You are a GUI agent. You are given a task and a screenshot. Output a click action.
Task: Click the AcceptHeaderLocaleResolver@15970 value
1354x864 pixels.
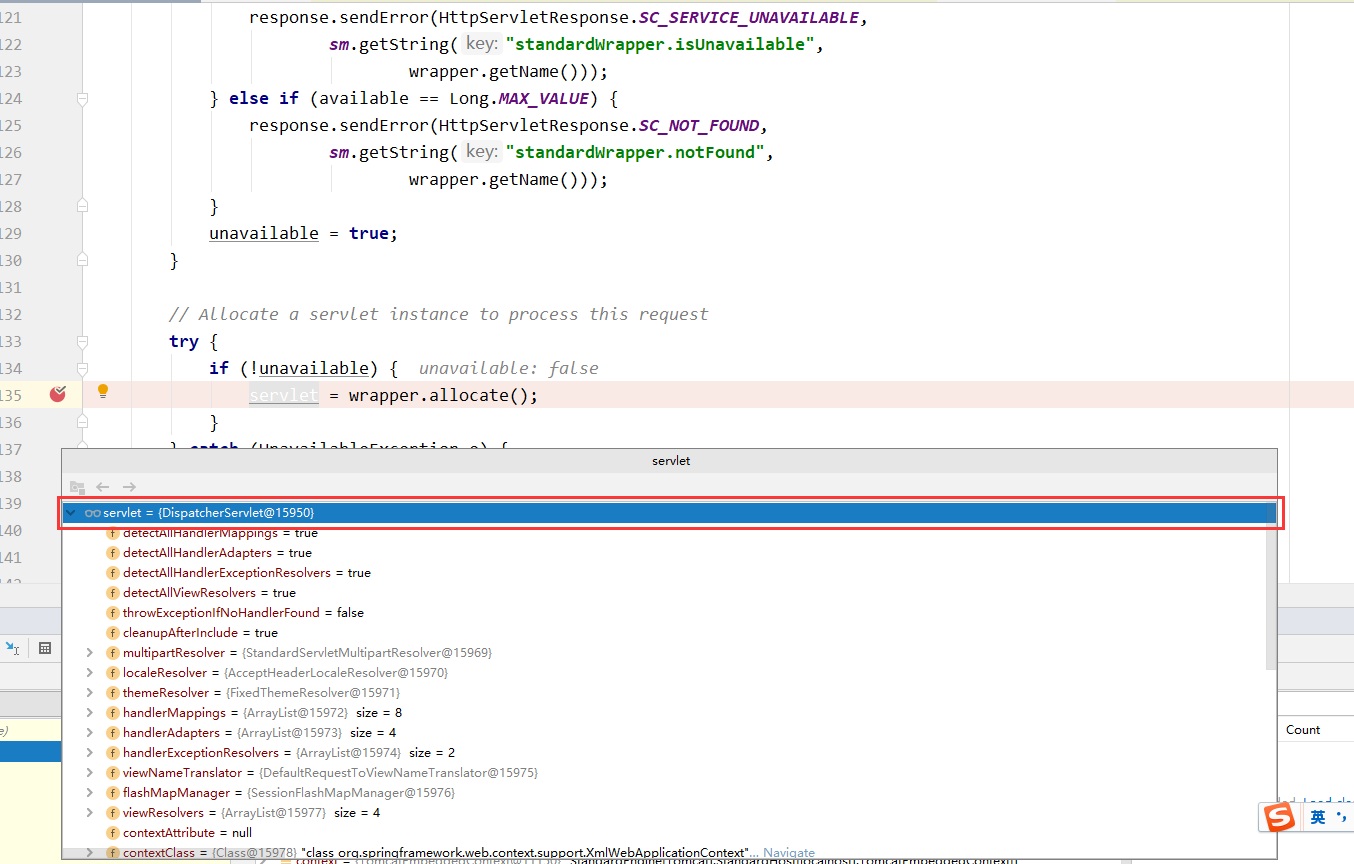pyautogui.click(x=336, y=673)
